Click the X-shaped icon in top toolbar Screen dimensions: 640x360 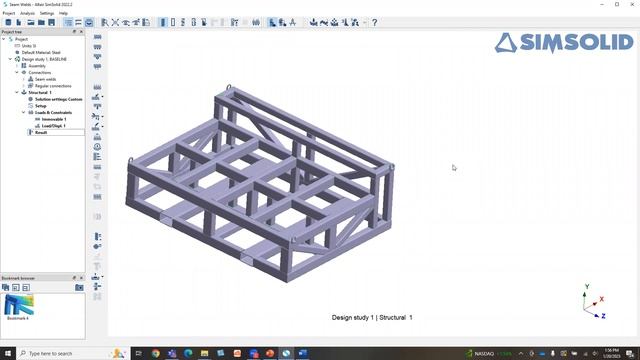coord(115,22)
